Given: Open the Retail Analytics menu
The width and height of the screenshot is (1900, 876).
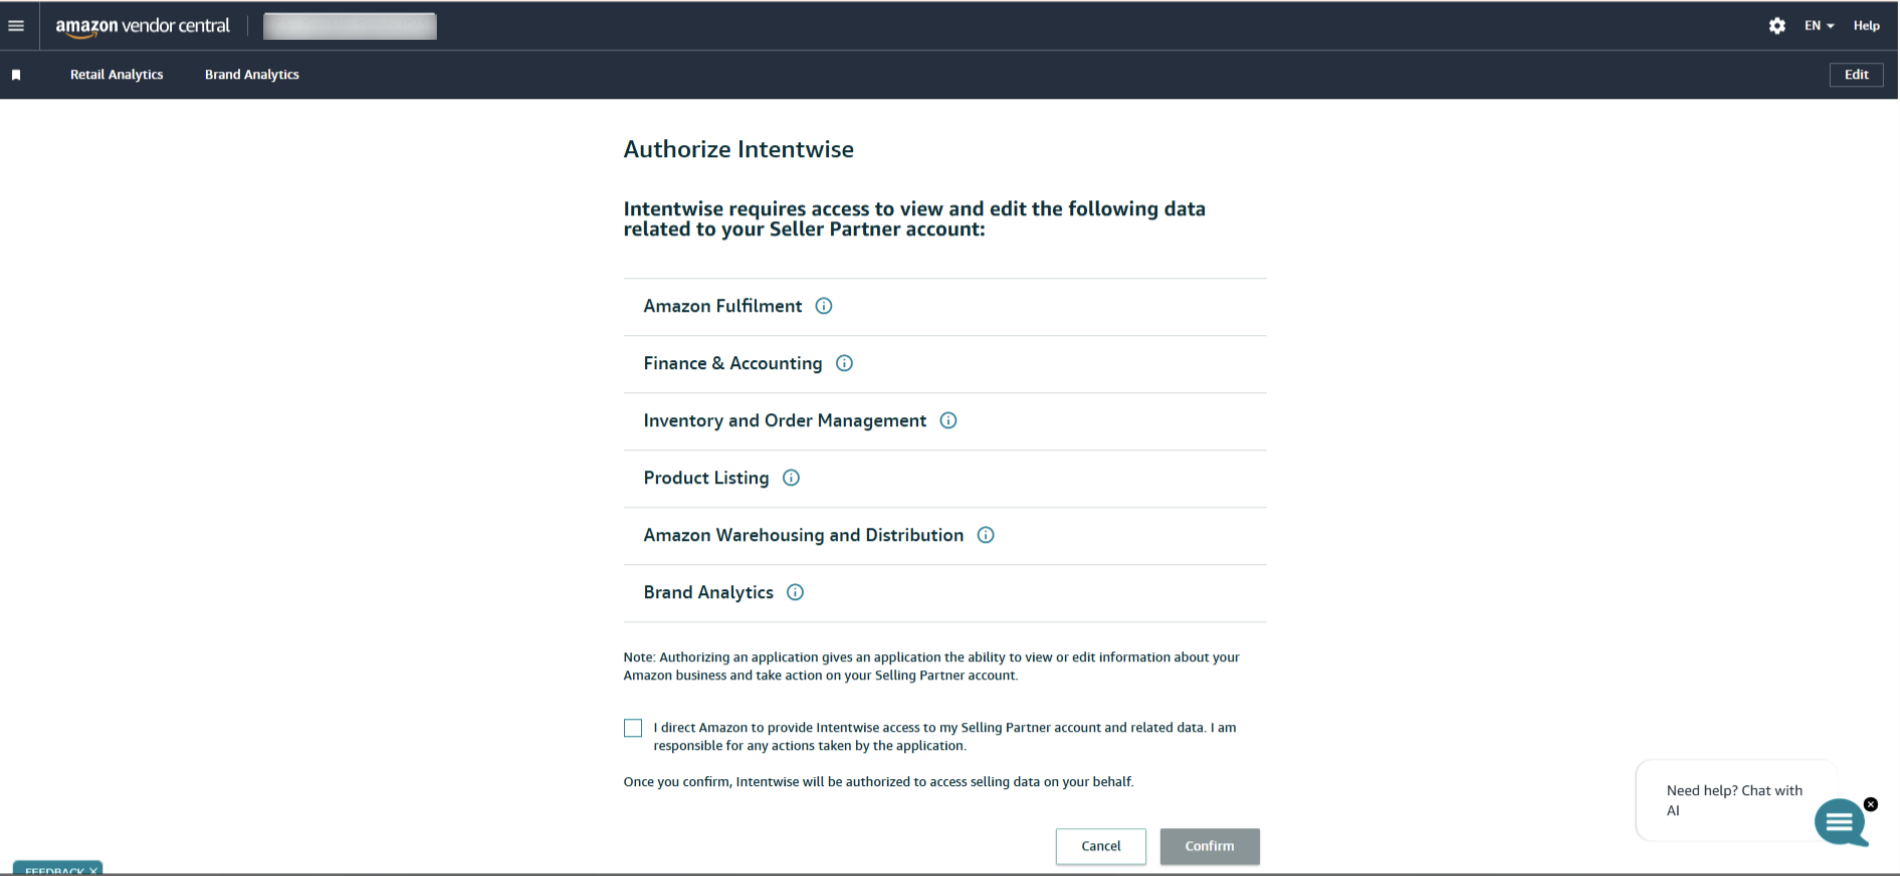Looking at the screenshot, I should 116,75.
